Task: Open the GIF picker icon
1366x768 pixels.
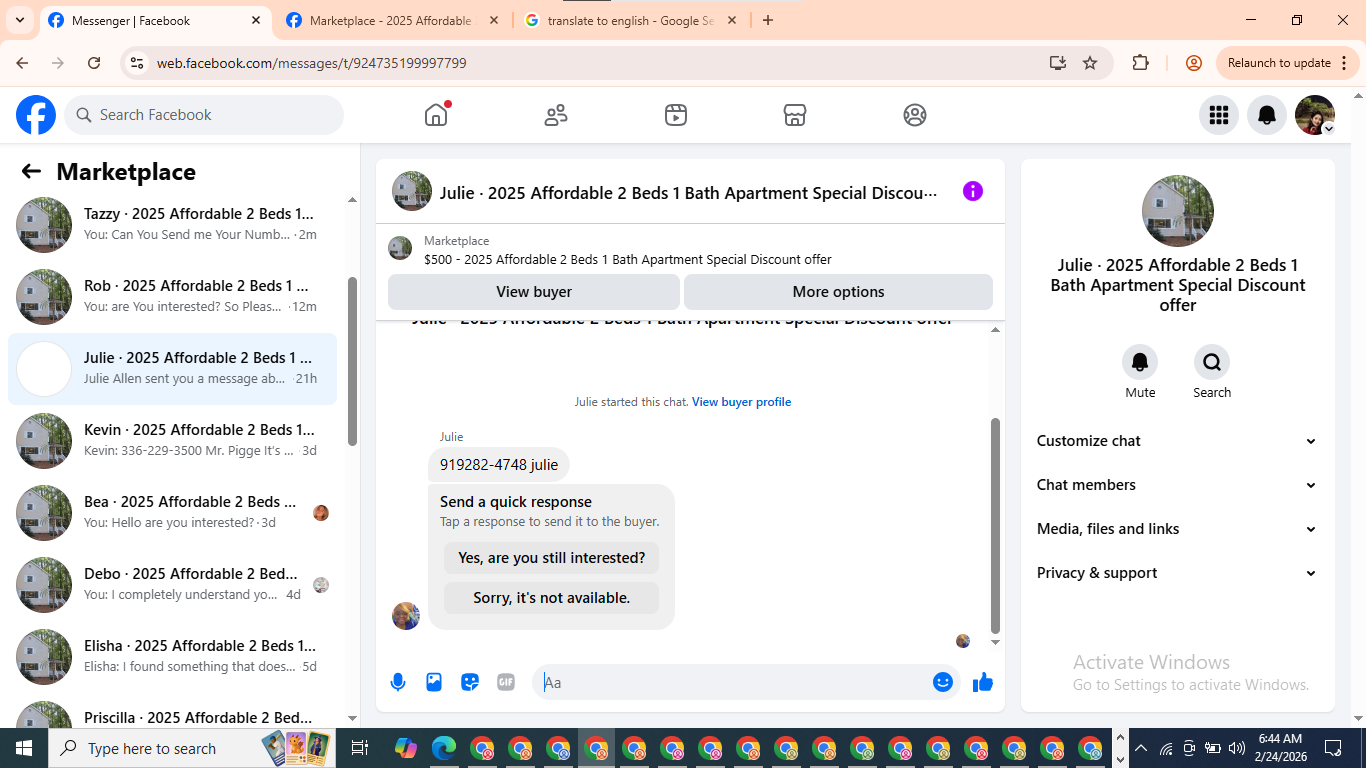Action: click(x=506, y=682)
